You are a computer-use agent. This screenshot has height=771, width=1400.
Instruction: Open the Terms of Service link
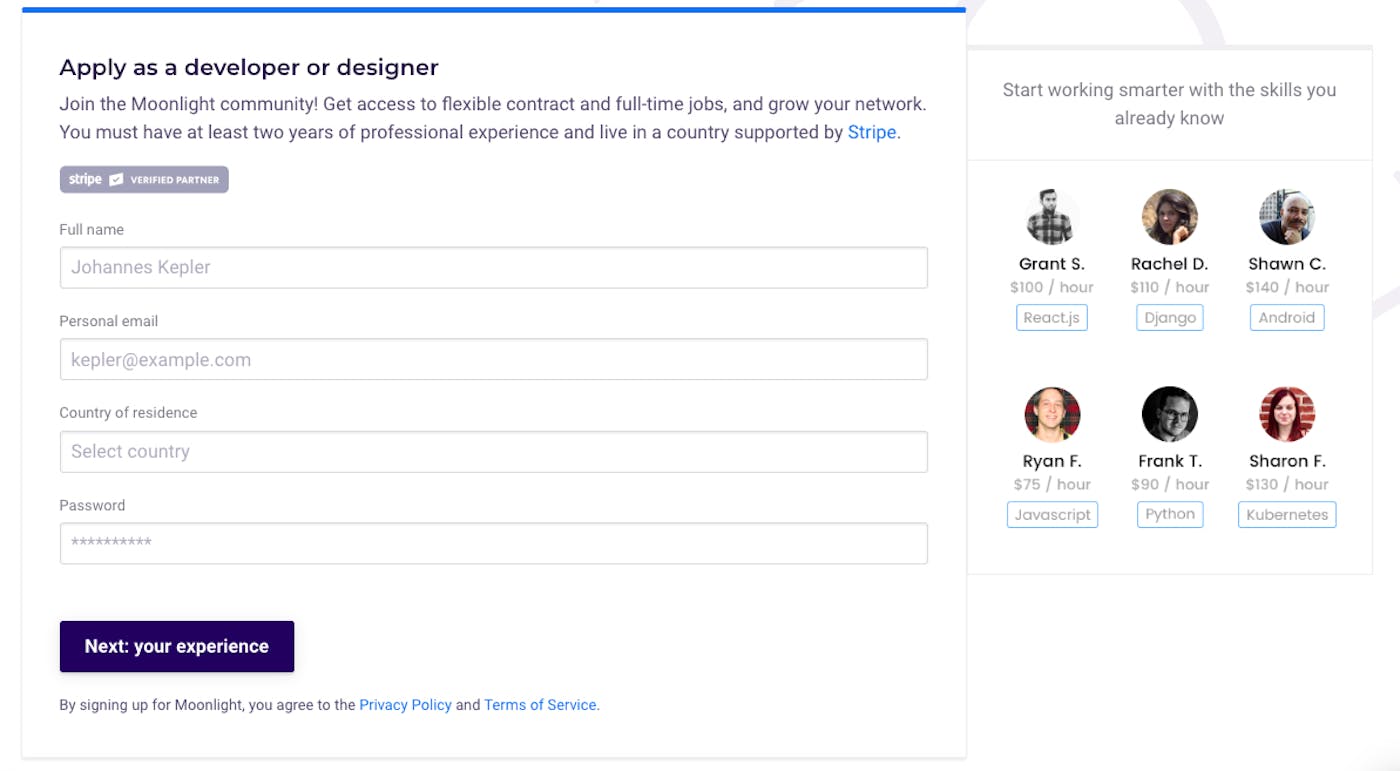pos(542,705)
